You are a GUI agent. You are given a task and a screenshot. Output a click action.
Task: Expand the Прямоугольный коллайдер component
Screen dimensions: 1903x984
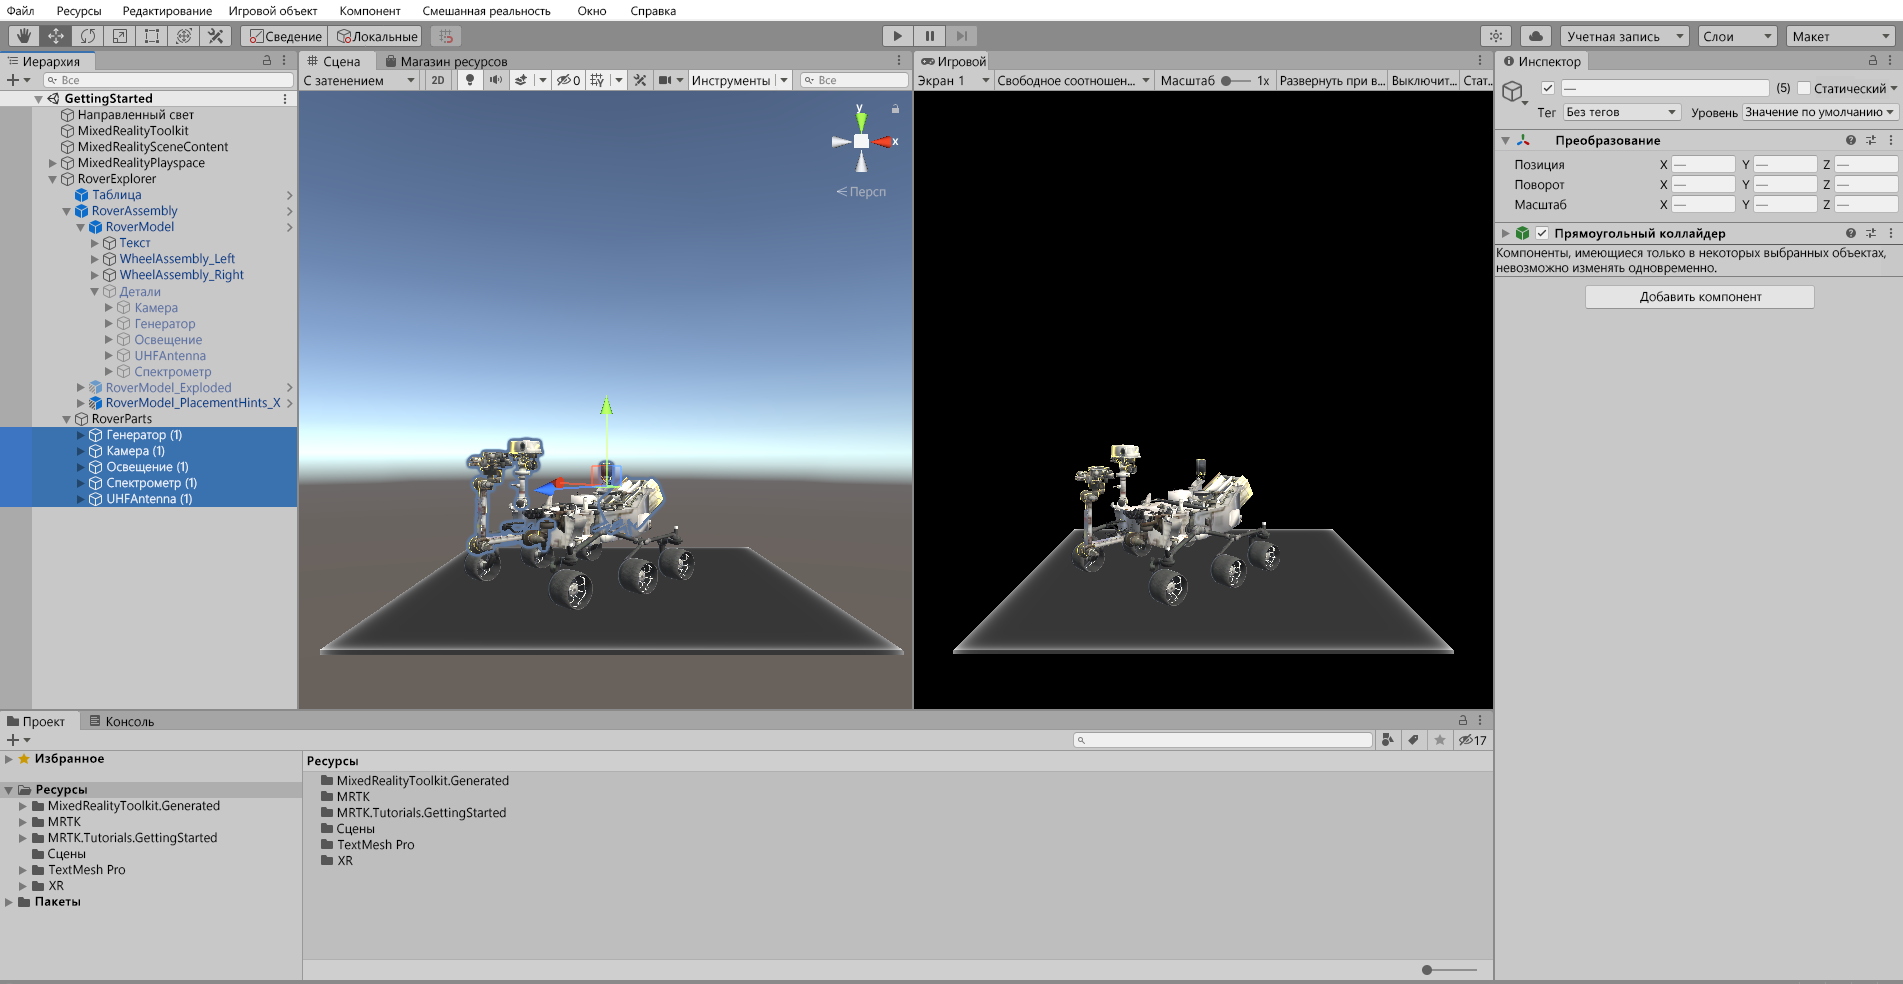[1505, 233]
